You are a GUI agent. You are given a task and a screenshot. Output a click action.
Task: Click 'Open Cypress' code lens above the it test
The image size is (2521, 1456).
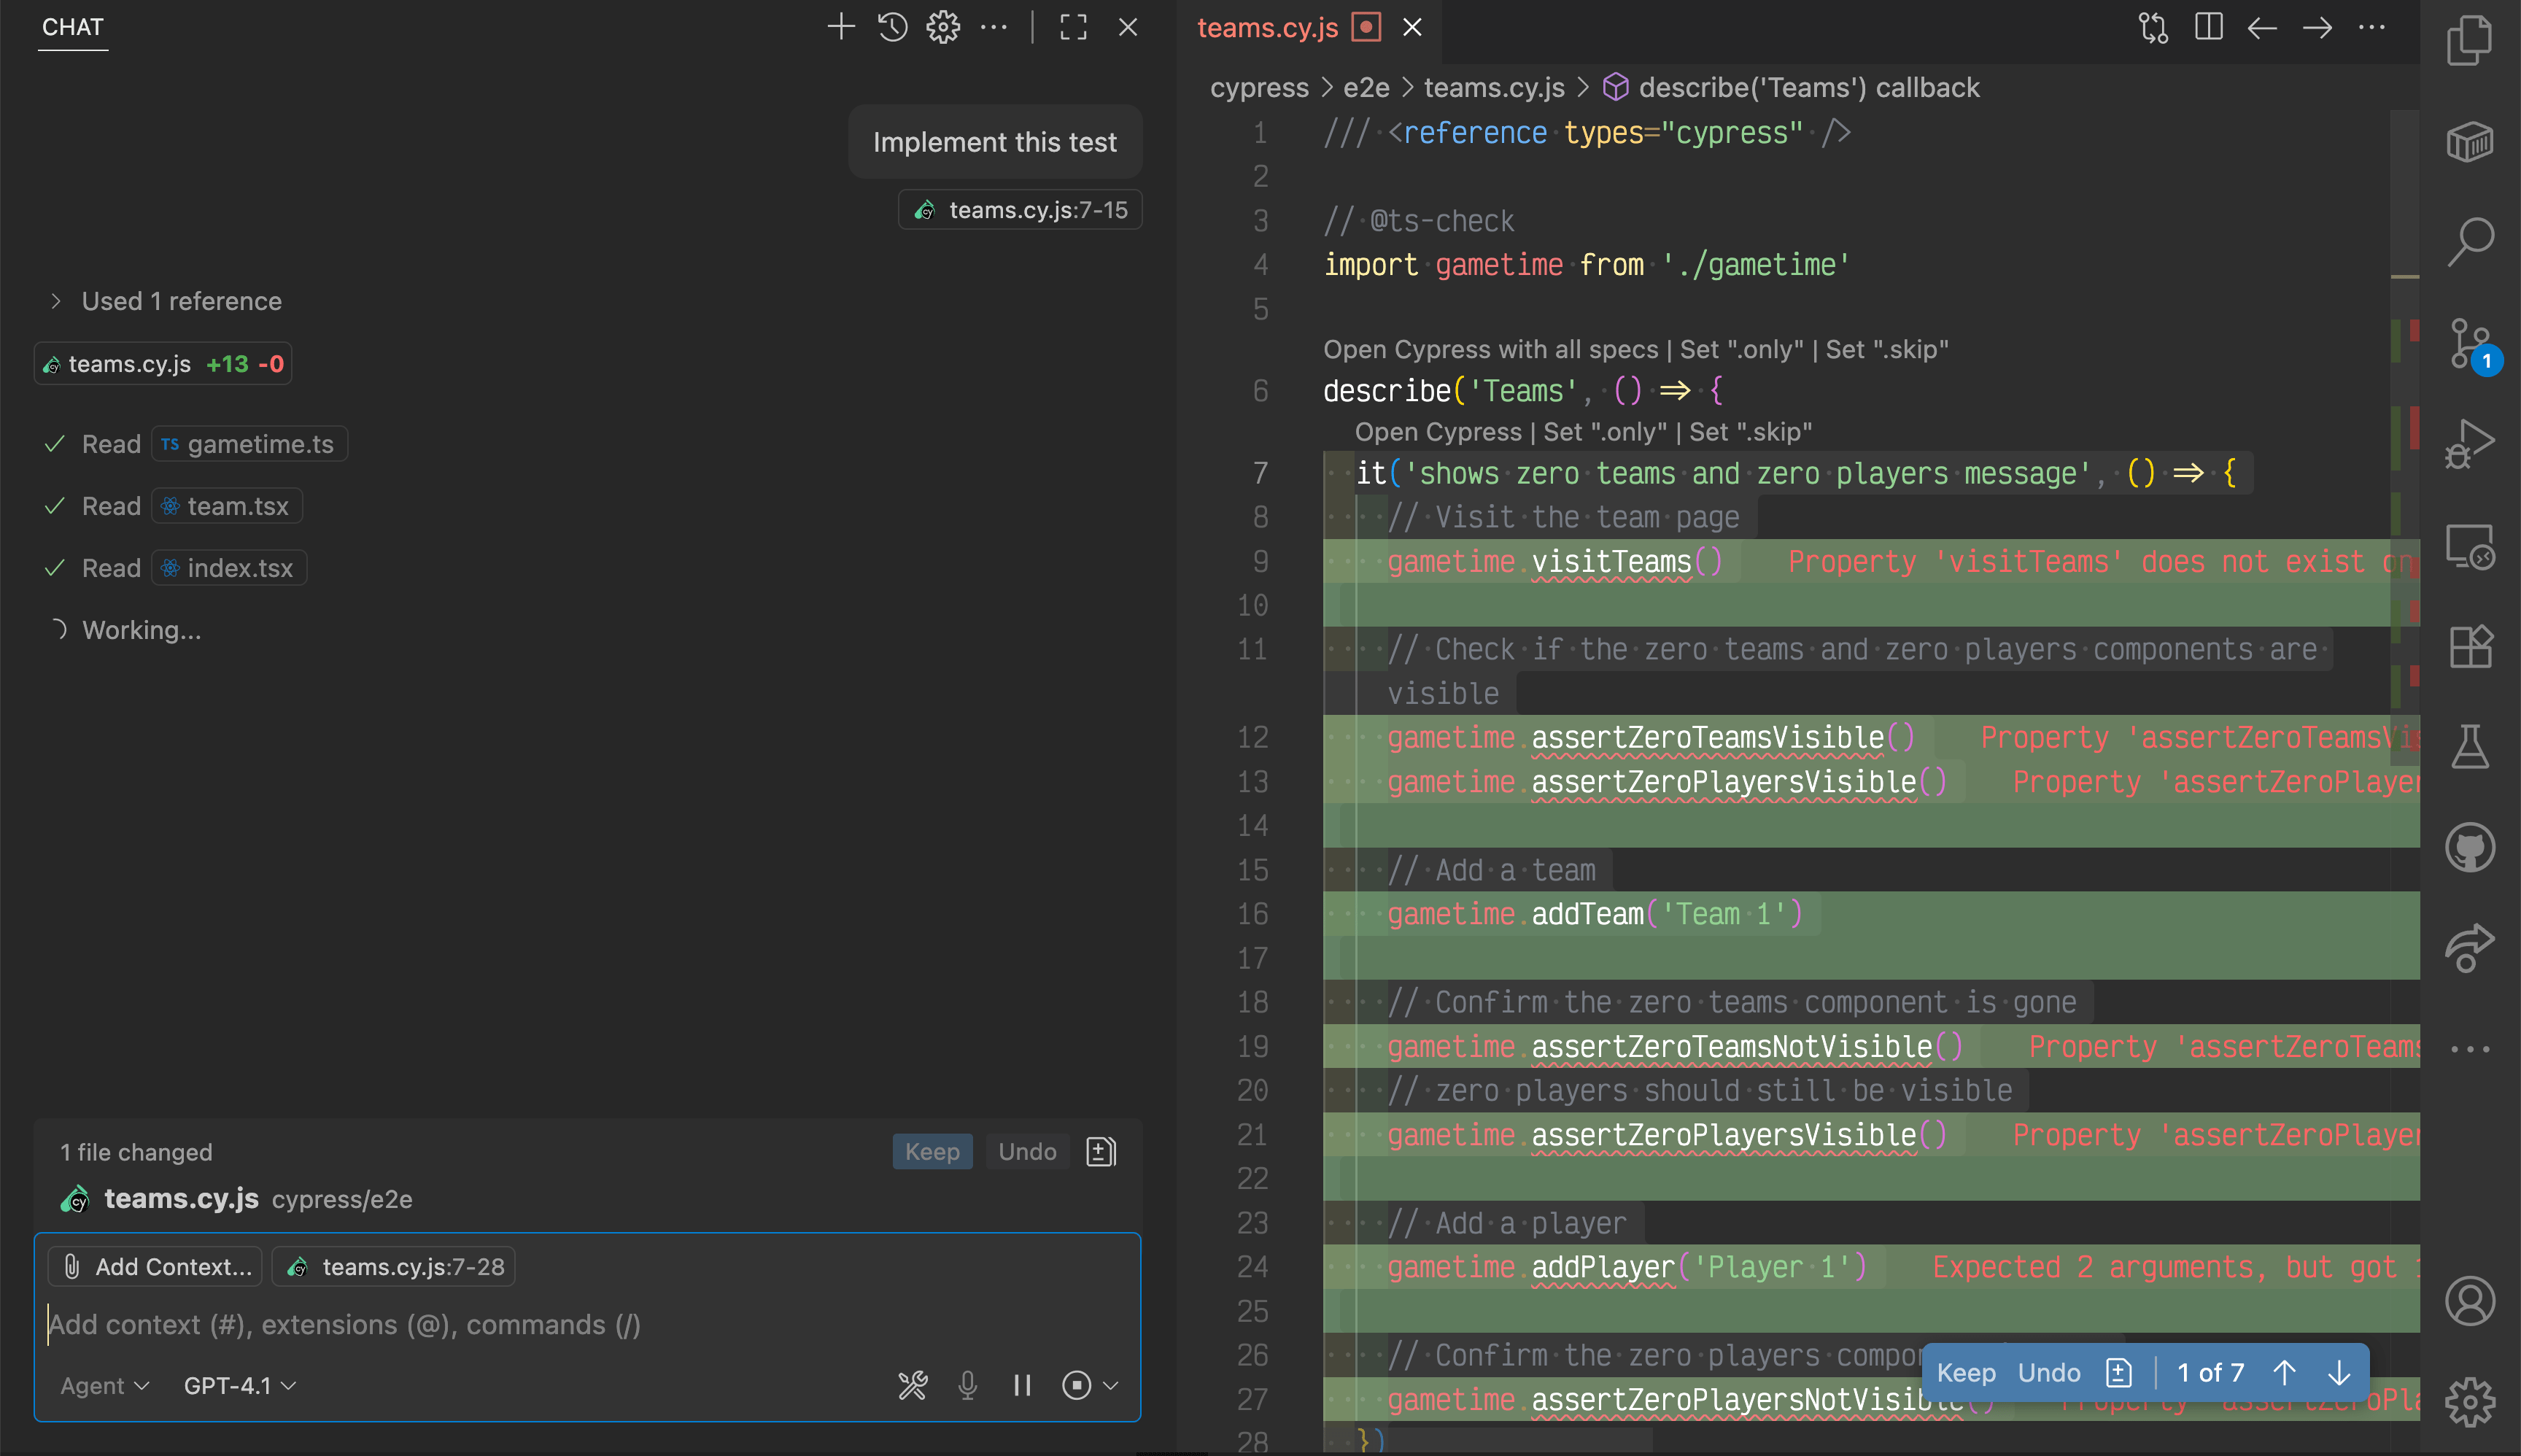point(1438,432)
